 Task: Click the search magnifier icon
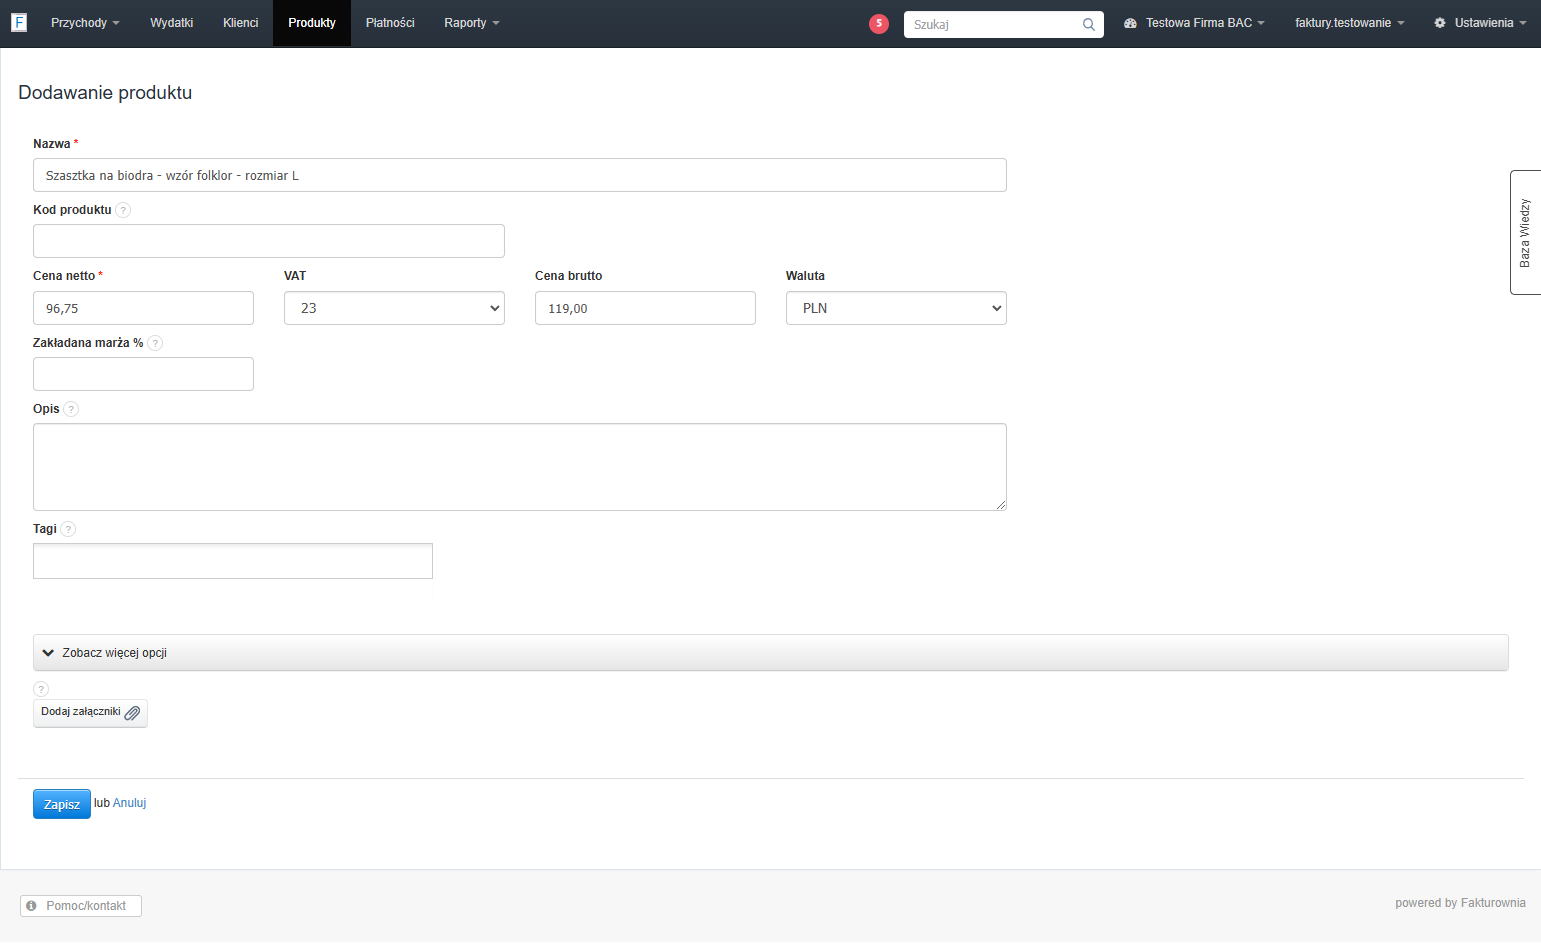click(x=1089, y=24)
